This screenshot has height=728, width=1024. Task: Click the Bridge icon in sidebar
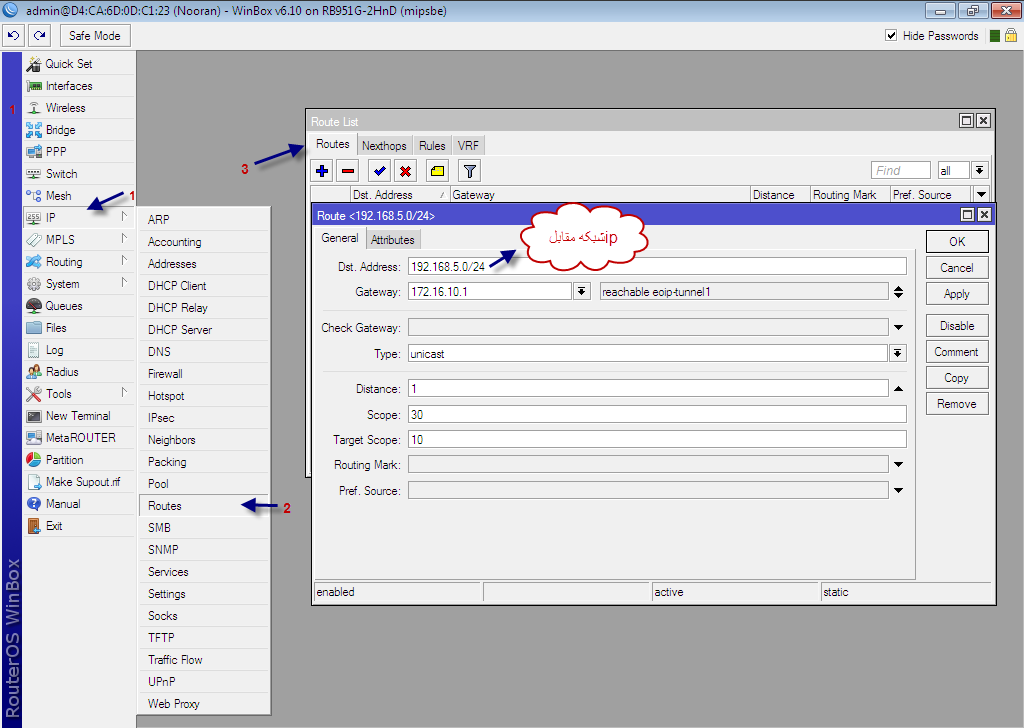tap(34, 130)
